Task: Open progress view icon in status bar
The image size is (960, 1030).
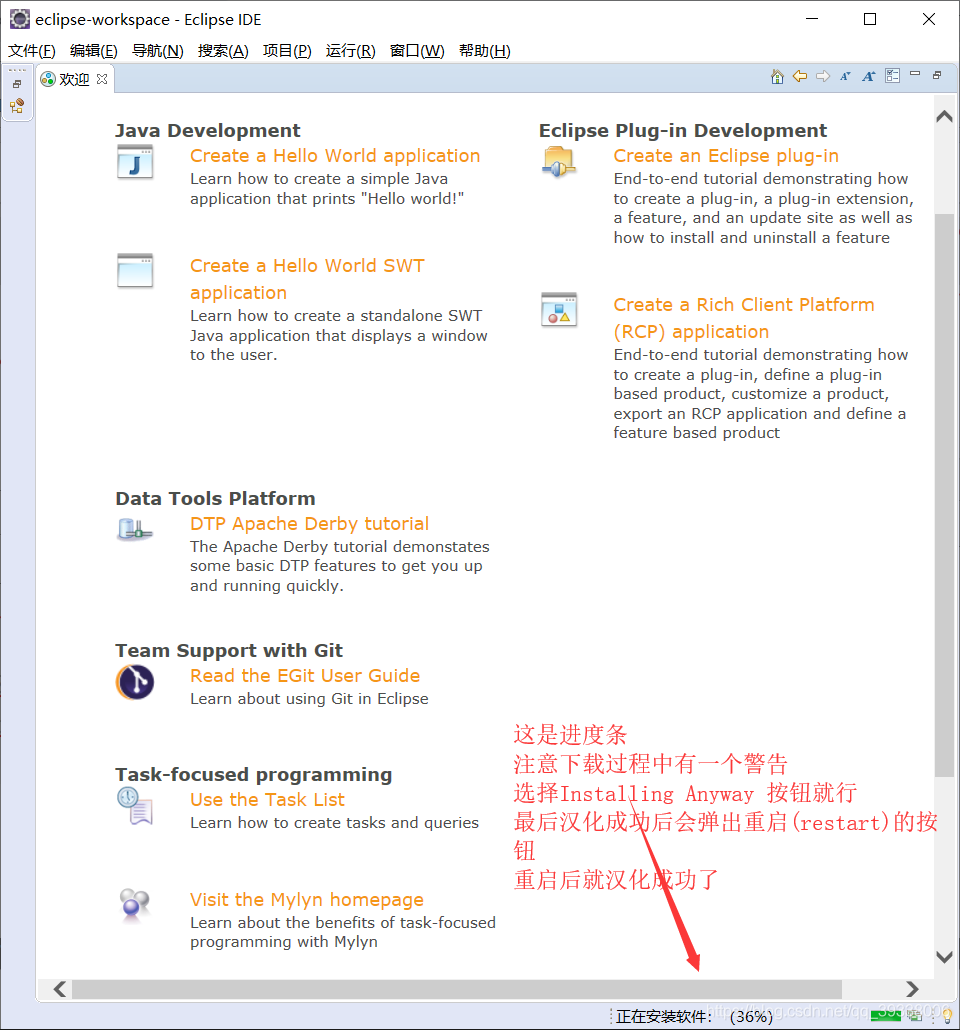Action: coord(915,1016)
